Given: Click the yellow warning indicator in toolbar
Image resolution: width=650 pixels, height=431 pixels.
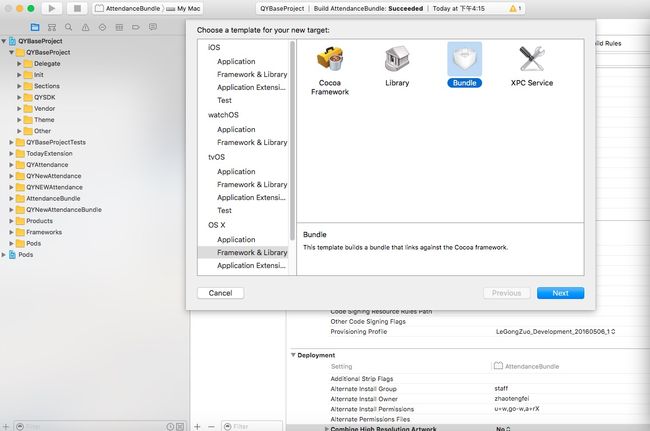Looking at the screenshot, I should pos(515,8).
